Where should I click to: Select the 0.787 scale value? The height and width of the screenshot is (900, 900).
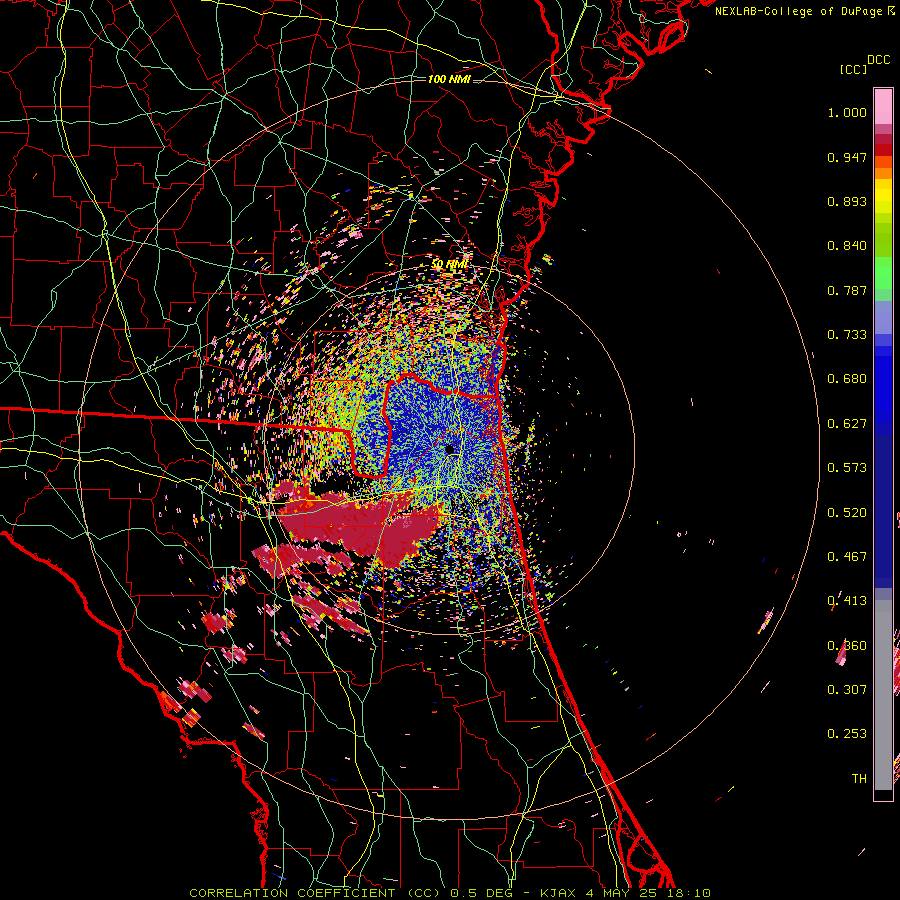point(847,290)
